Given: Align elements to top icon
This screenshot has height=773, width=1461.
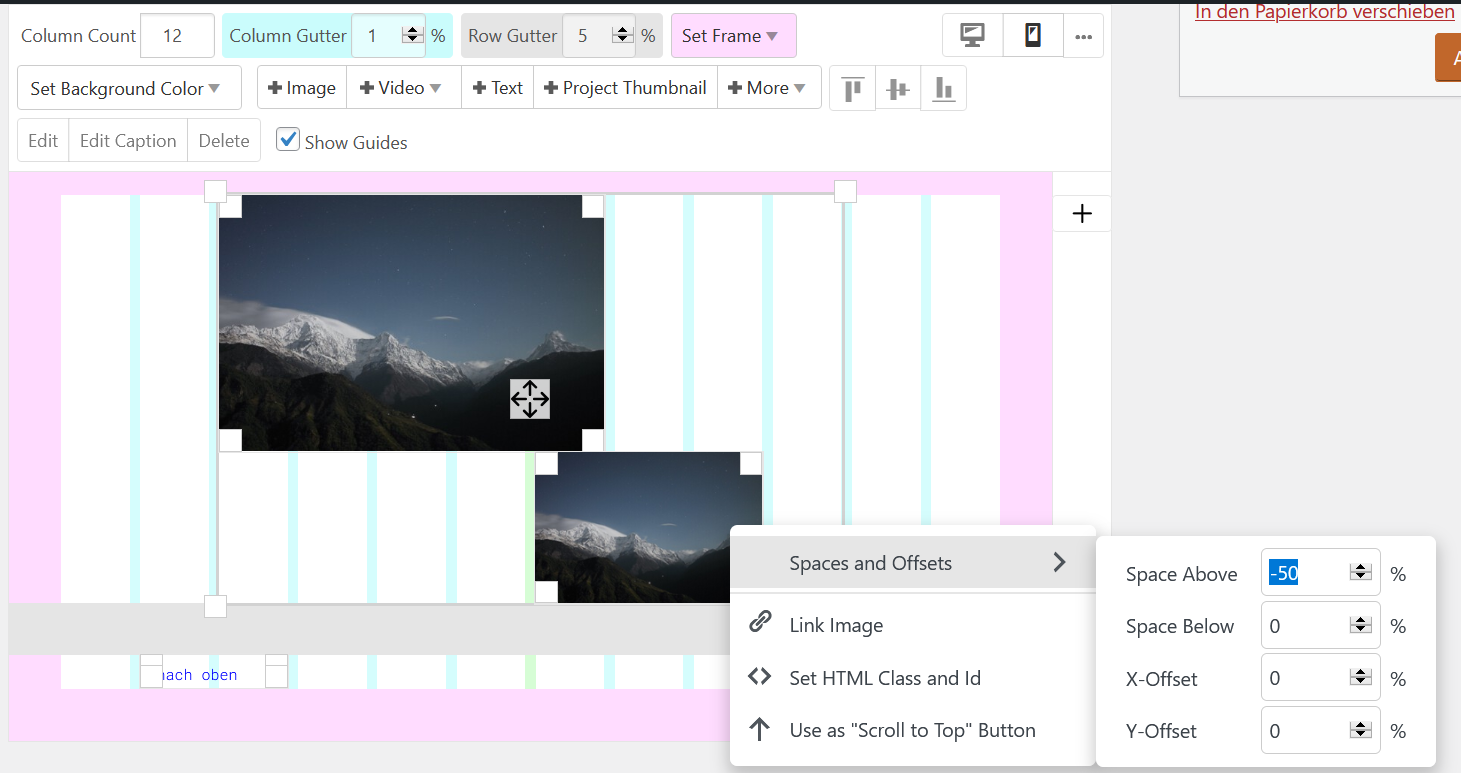Looking at the screenshot, I should click(x=853, y=89).
